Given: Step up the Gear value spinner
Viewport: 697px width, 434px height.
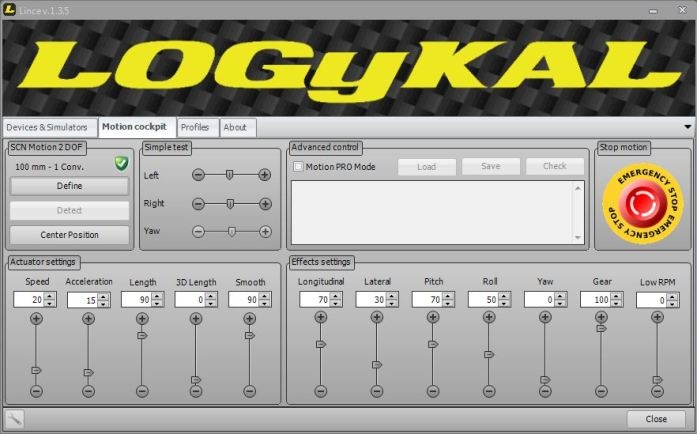Looking at the screenshot, I should pyautogui.click(x=617, y=296).
